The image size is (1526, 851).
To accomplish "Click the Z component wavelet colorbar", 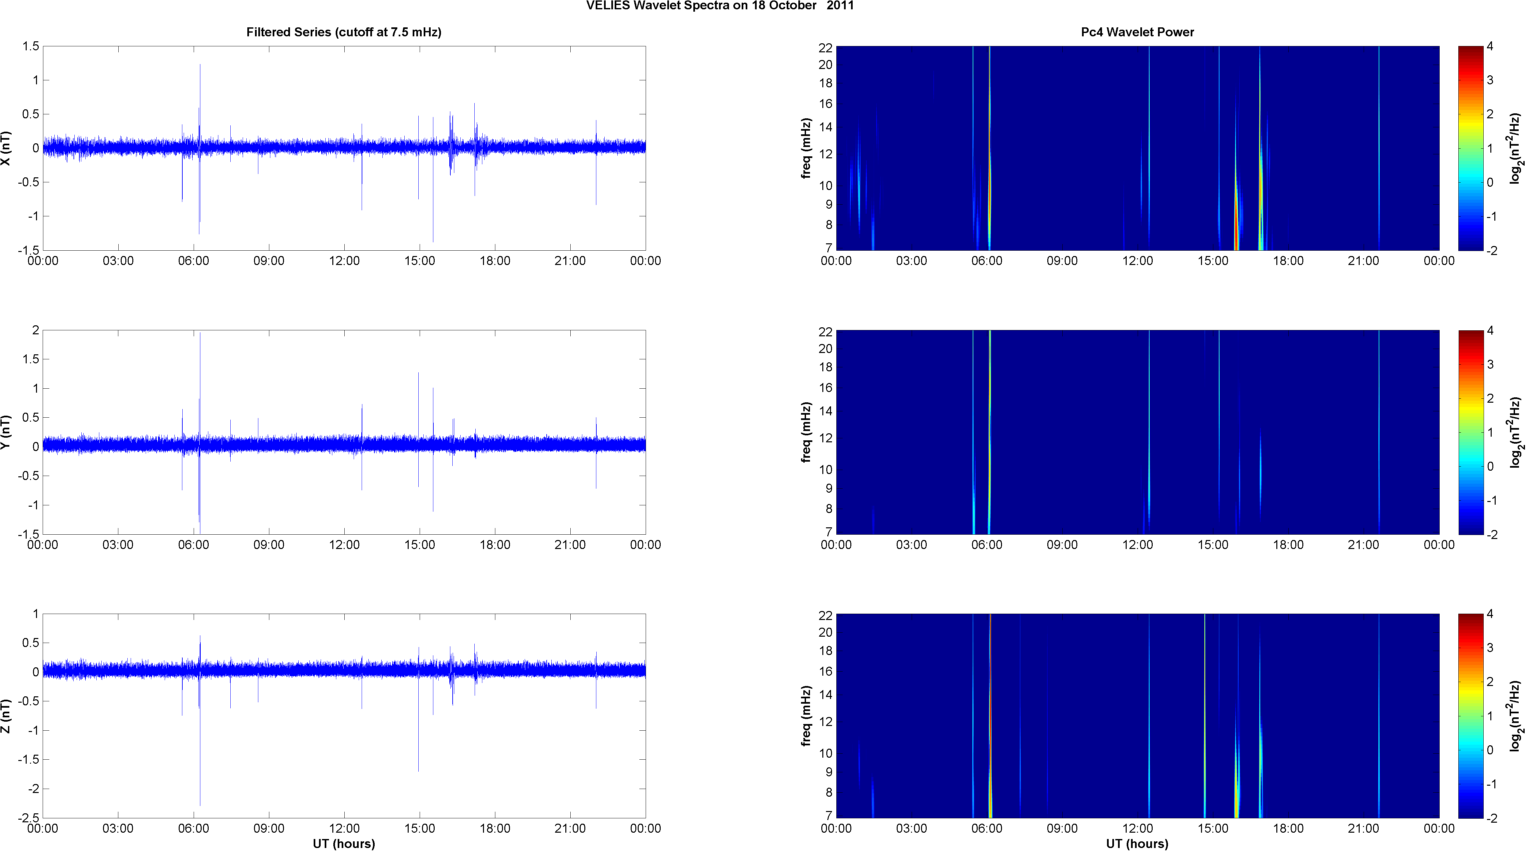I will coord(1470,716).
